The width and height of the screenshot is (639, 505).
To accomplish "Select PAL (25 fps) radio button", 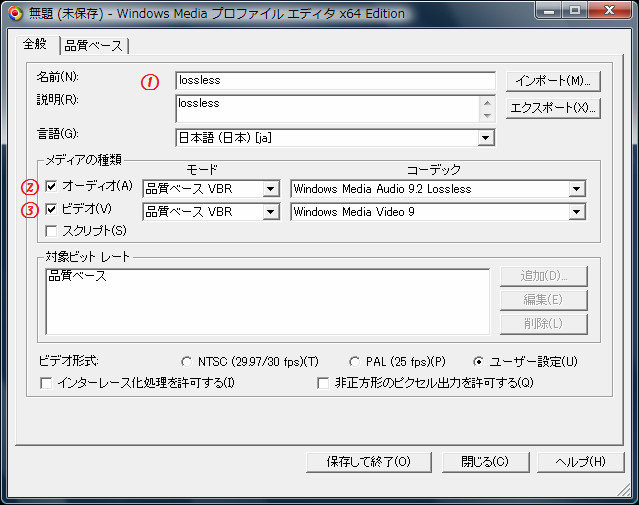I will (x=355, y=361).
